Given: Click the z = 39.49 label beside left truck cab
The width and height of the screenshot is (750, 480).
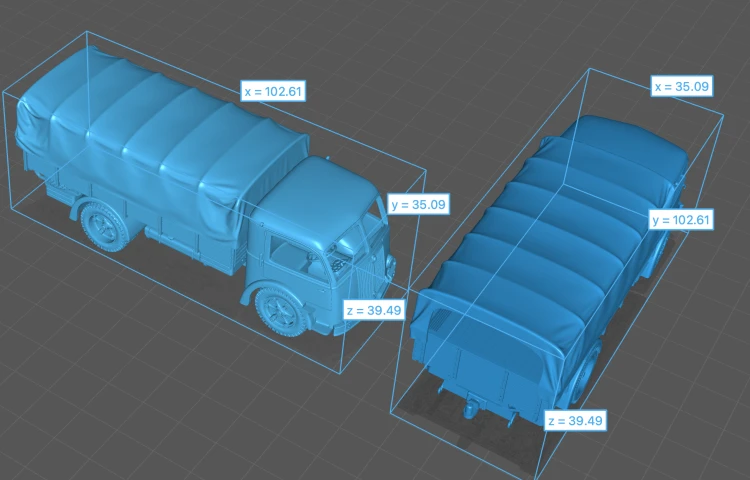Looking at the screenshot, I should [374, 310].
